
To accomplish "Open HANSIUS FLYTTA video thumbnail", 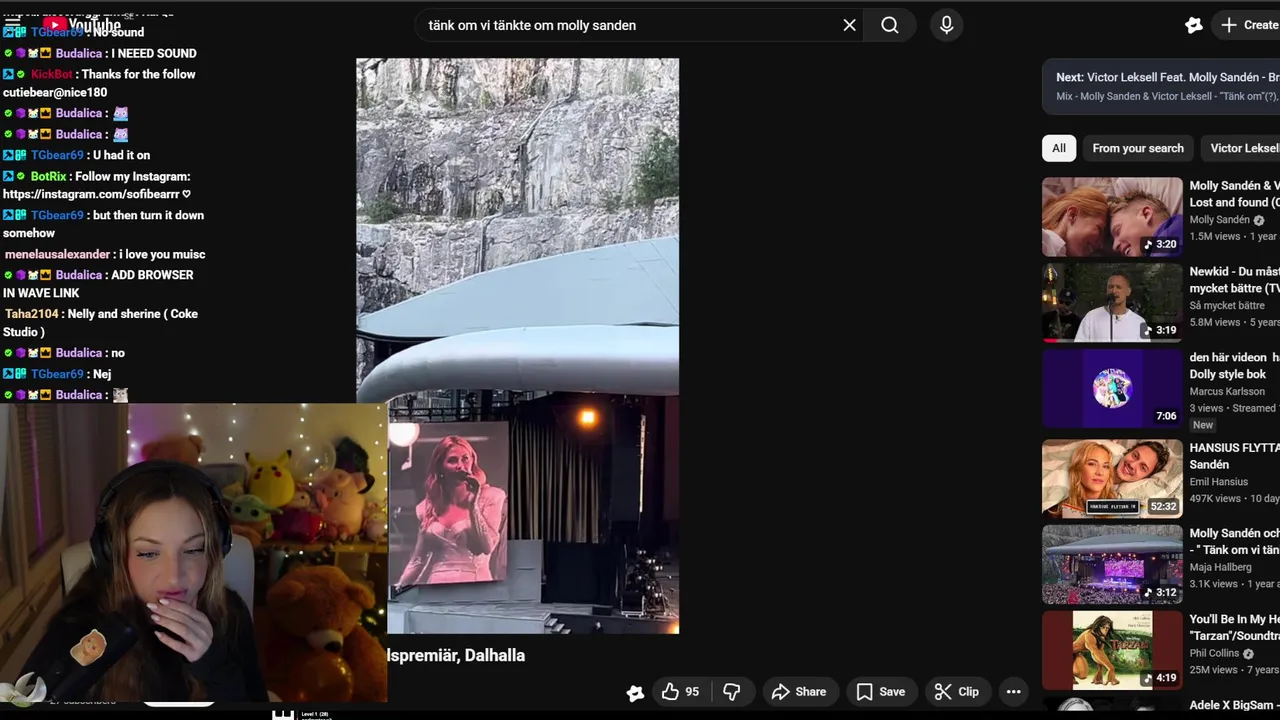I will tap(1112, 478).
